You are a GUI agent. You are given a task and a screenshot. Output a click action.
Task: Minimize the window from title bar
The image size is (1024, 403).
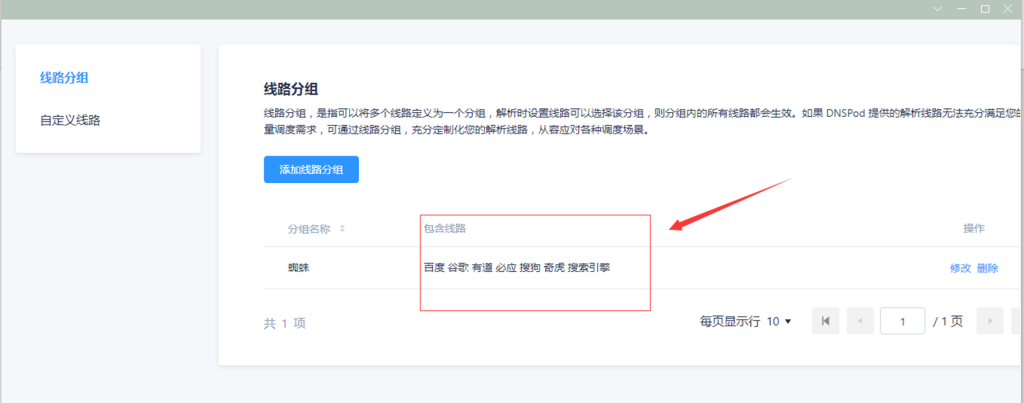pyautogui.click(x=961, y=8)
